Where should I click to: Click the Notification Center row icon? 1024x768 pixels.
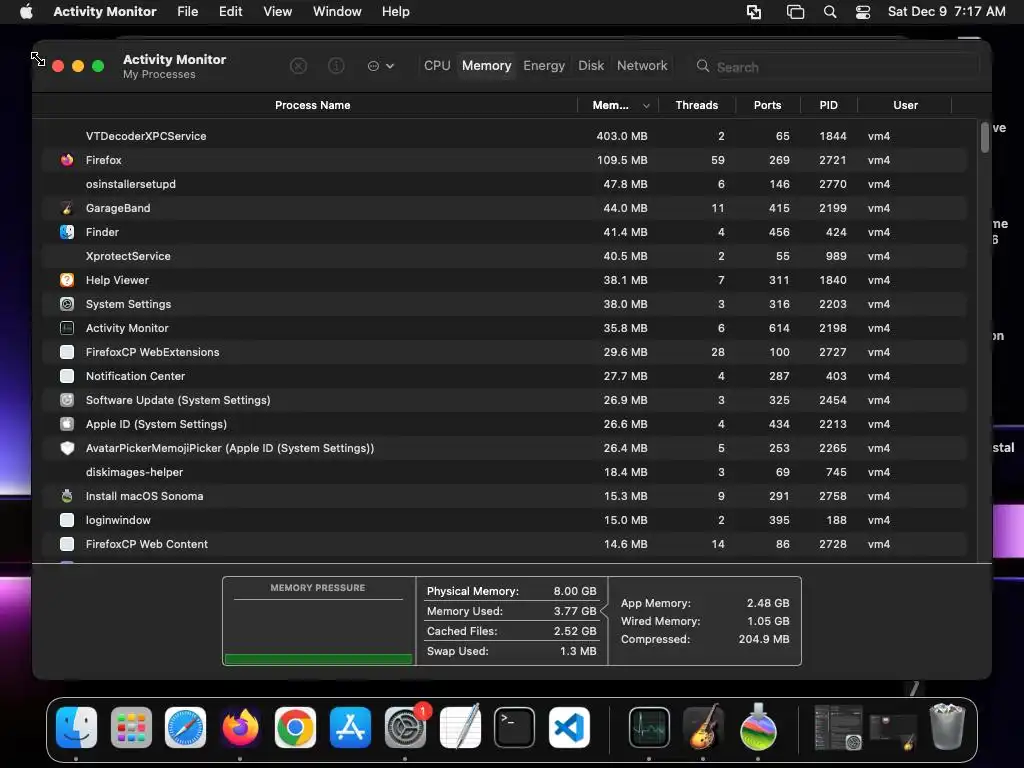[x=67, y=376]
